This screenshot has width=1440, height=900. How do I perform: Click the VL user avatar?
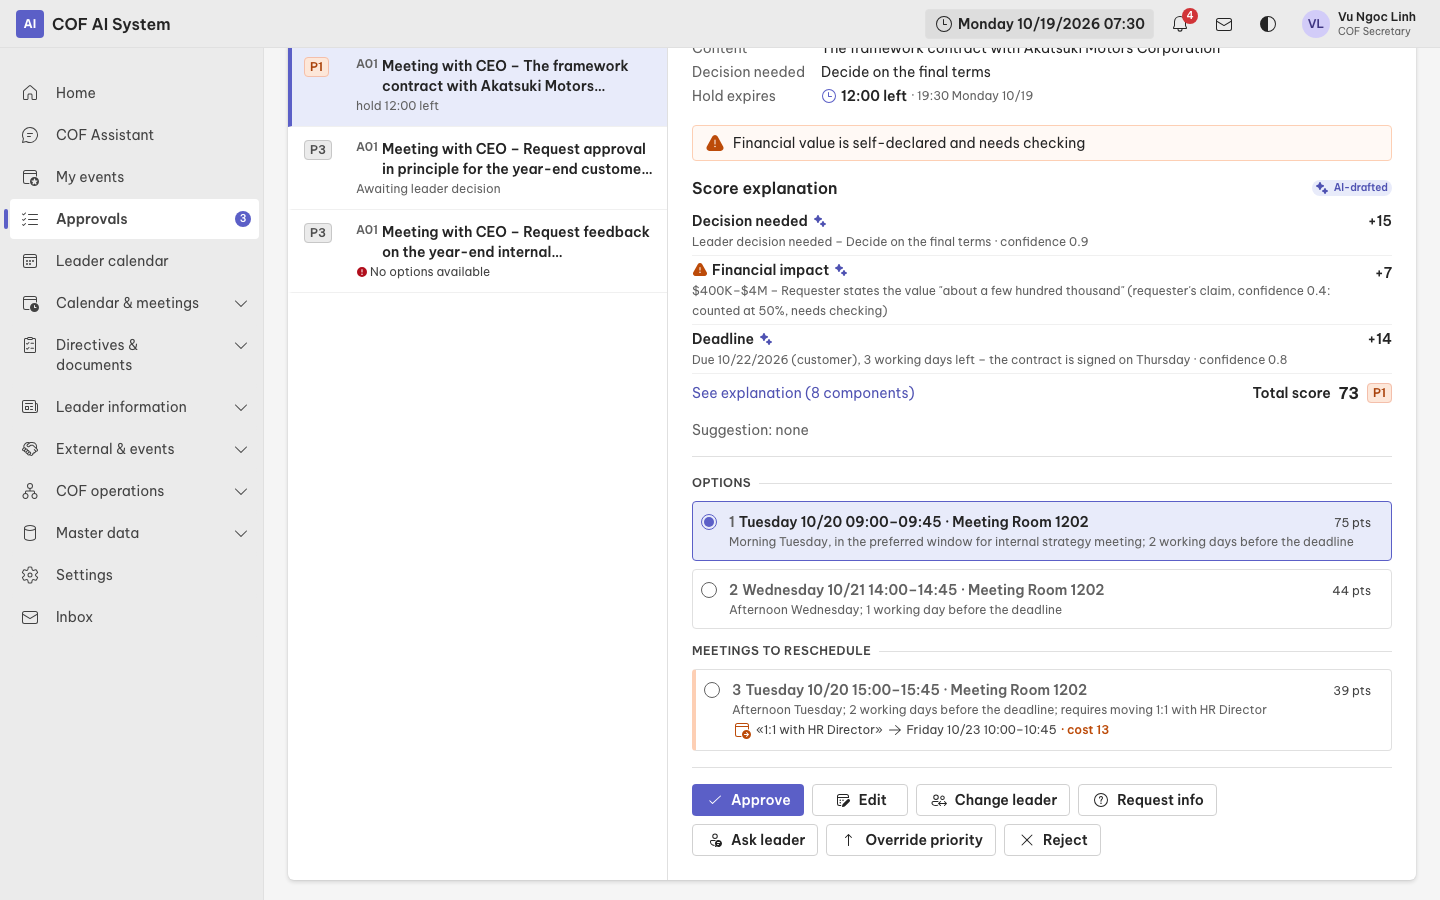1316,24
